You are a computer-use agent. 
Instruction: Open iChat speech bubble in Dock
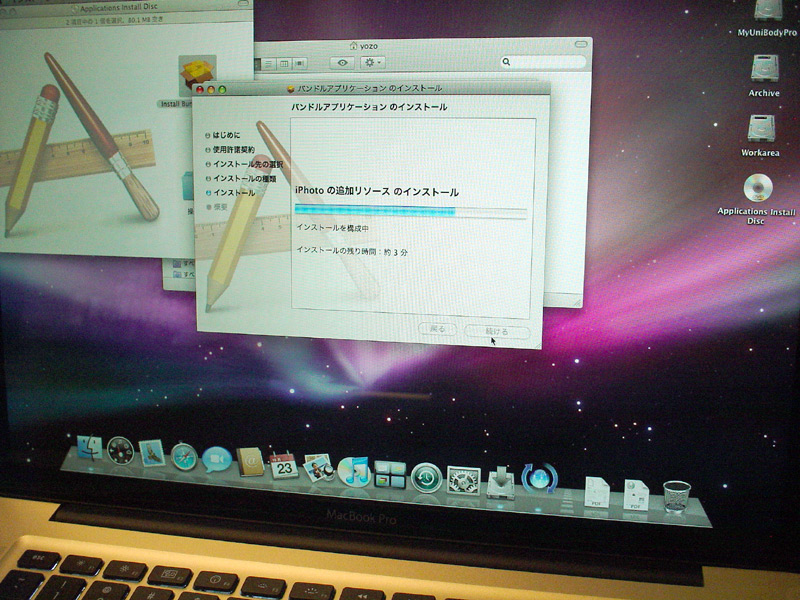coord(217,460)
